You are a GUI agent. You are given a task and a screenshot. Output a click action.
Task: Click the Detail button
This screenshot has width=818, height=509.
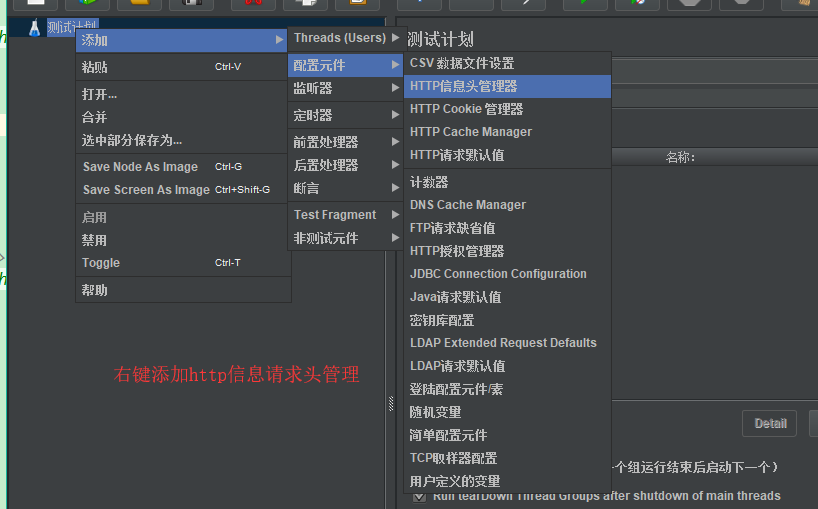click(x=769, y=423)
